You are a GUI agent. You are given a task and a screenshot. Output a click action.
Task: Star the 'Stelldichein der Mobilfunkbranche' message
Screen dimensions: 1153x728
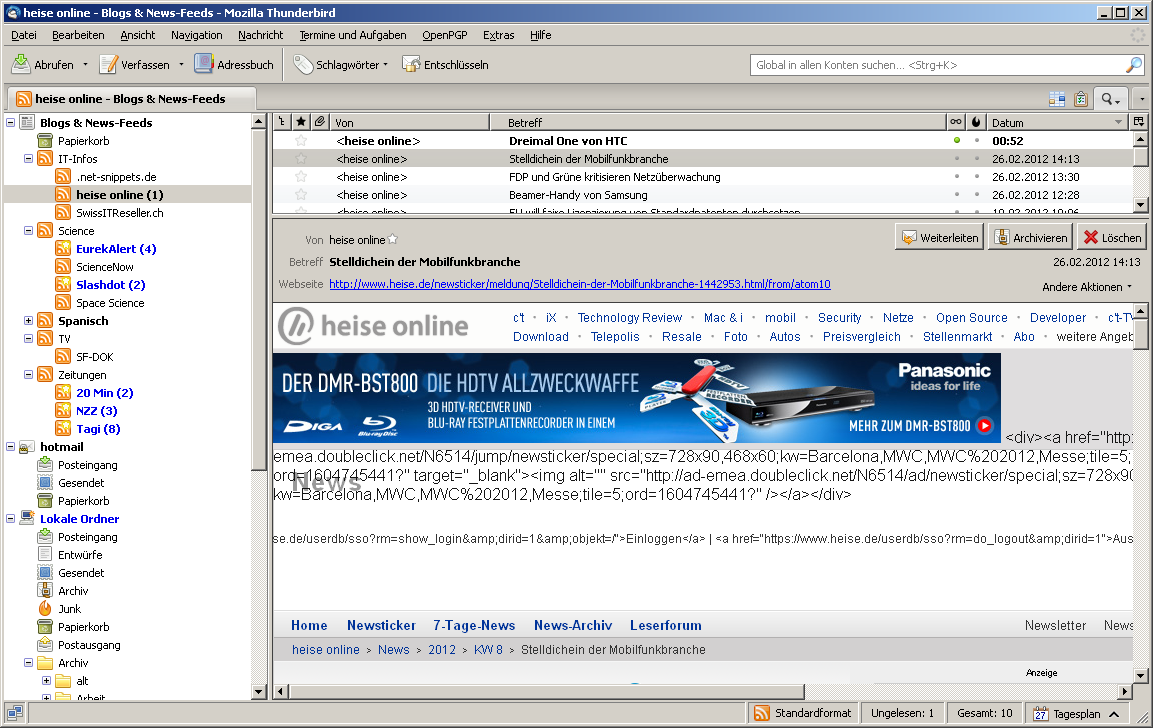pyautogui.click(x=301, y=159)
